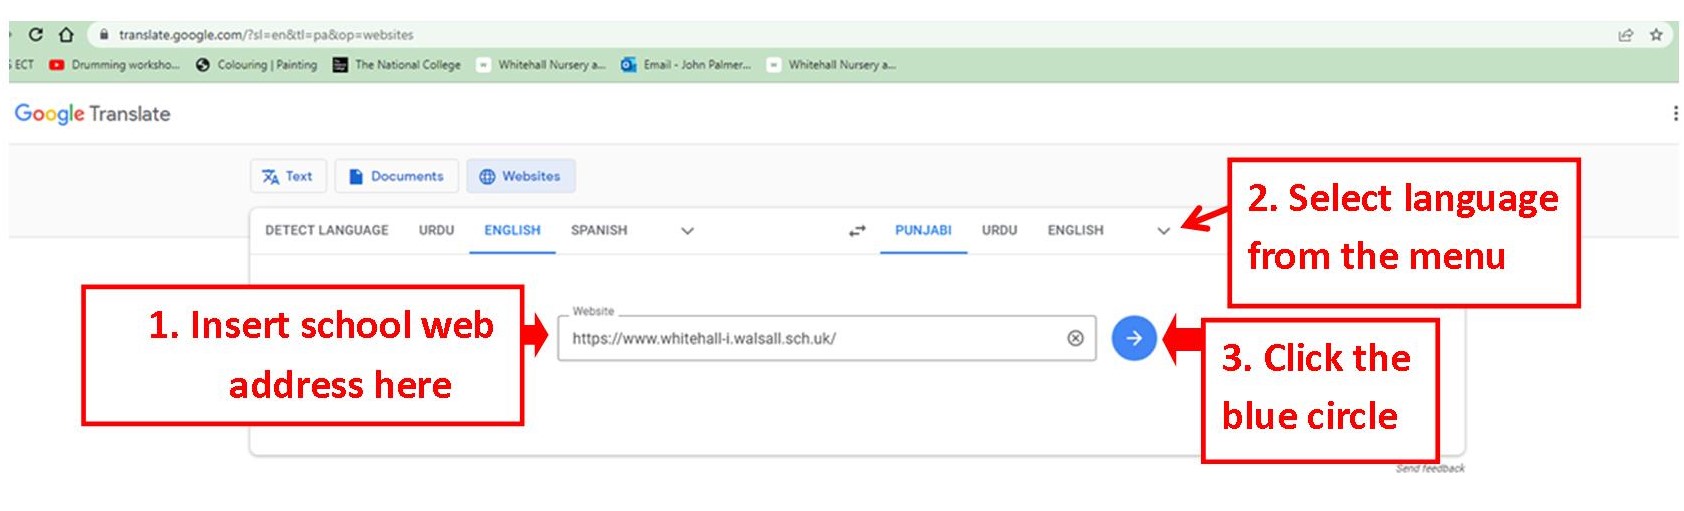Clear the website URL with X icon
Viewport: 1684px width, 511px height.
tap(1075, 338)
